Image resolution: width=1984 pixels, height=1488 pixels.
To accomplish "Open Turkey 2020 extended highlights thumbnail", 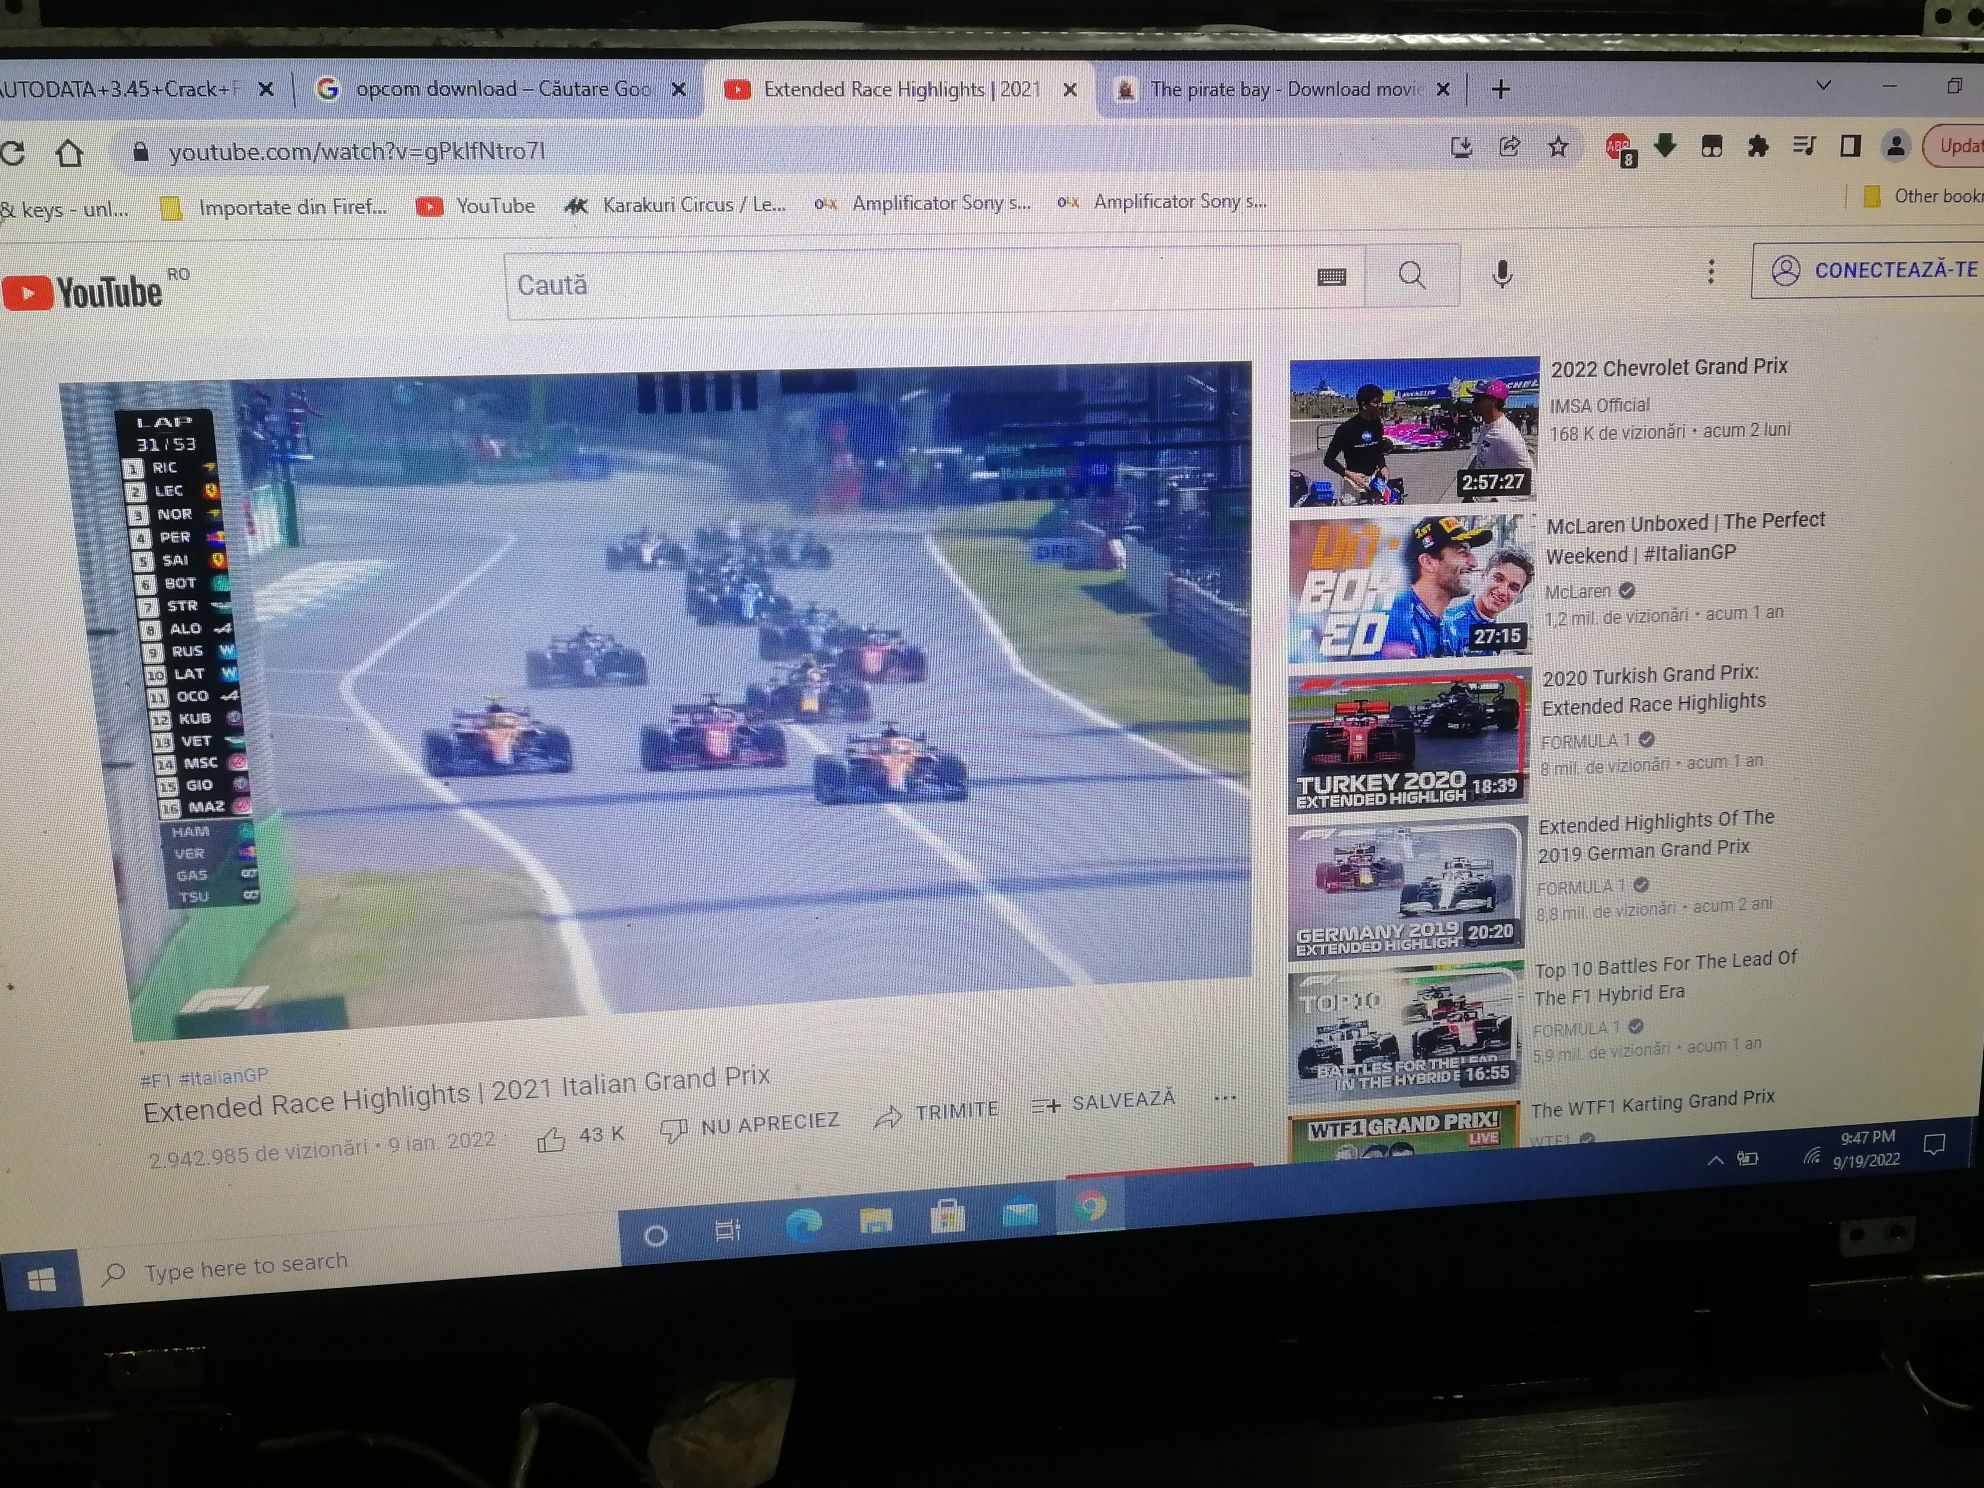I will pyautogui.click(x=1409, y=742).
